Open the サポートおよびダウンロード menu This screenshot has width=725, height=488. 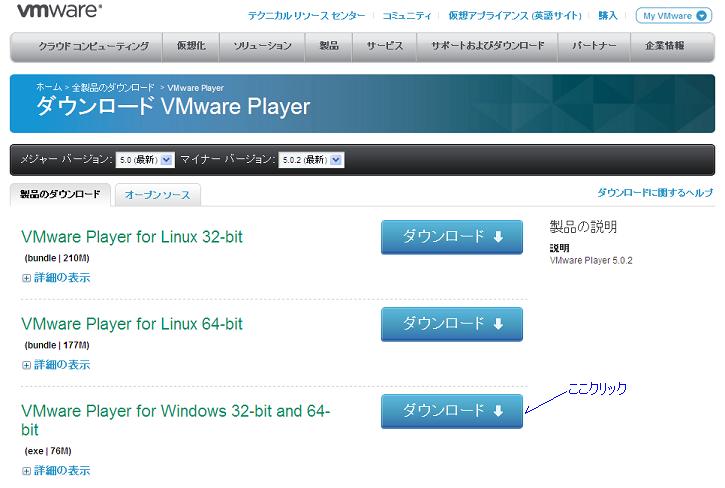pyautogui.click(x=488, y=47)
